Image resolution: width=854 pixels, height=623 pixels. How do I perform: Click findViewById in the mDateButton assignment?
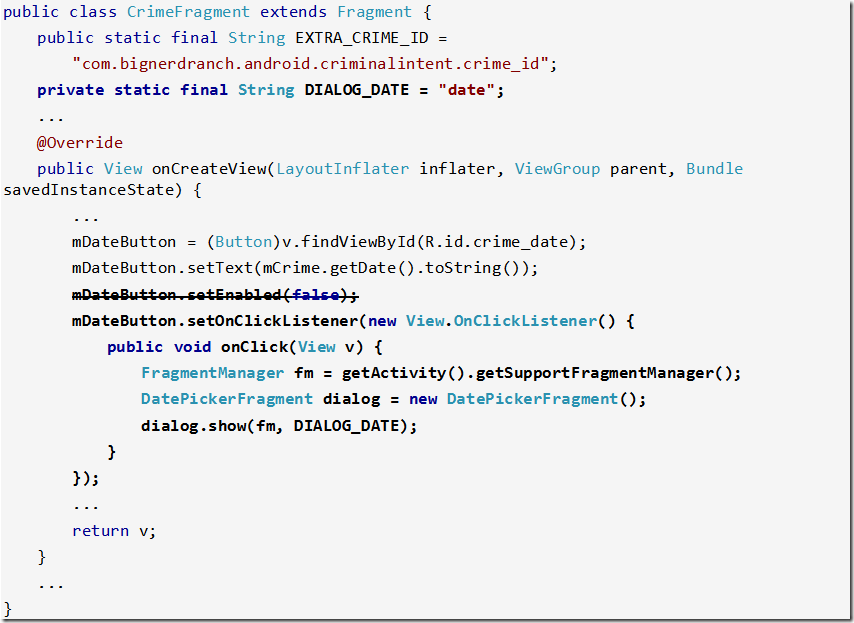[358, 242]
